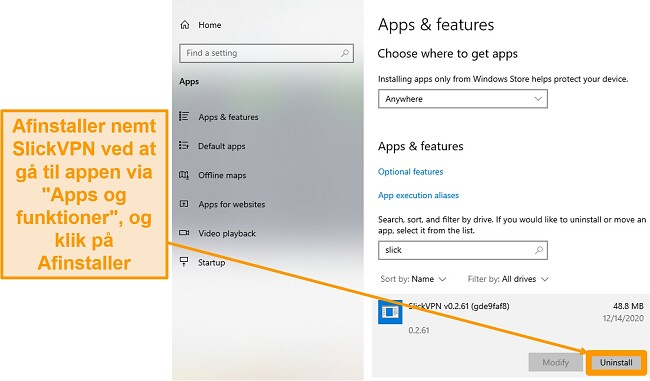Open the Optional features link

(x=410, y=172)
